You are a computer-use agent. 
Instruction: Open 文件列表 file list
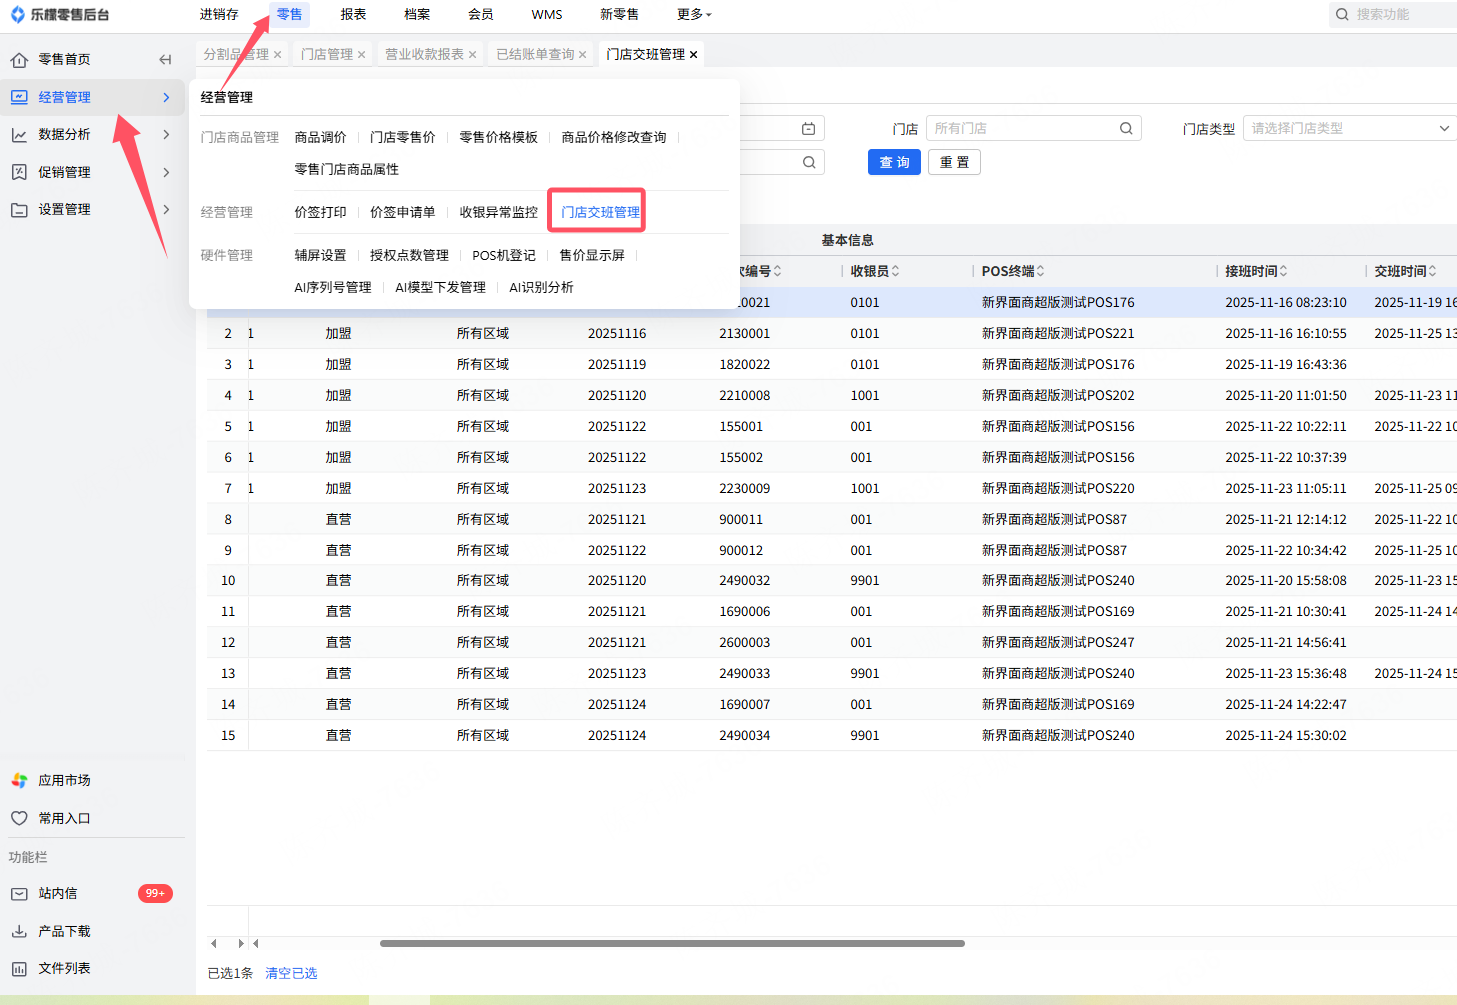point(64,968)
